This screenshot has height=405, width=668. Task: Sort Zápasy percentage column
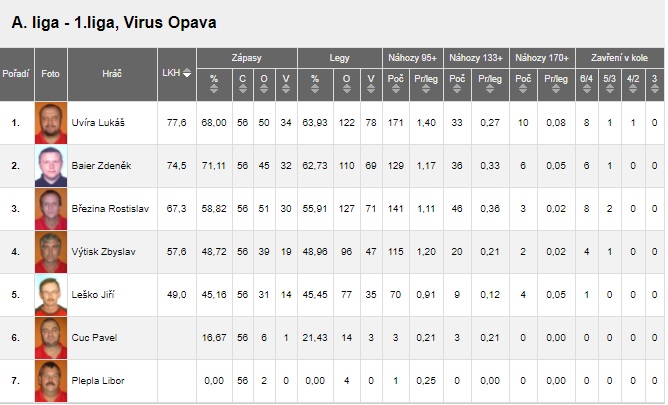[214, 89]
